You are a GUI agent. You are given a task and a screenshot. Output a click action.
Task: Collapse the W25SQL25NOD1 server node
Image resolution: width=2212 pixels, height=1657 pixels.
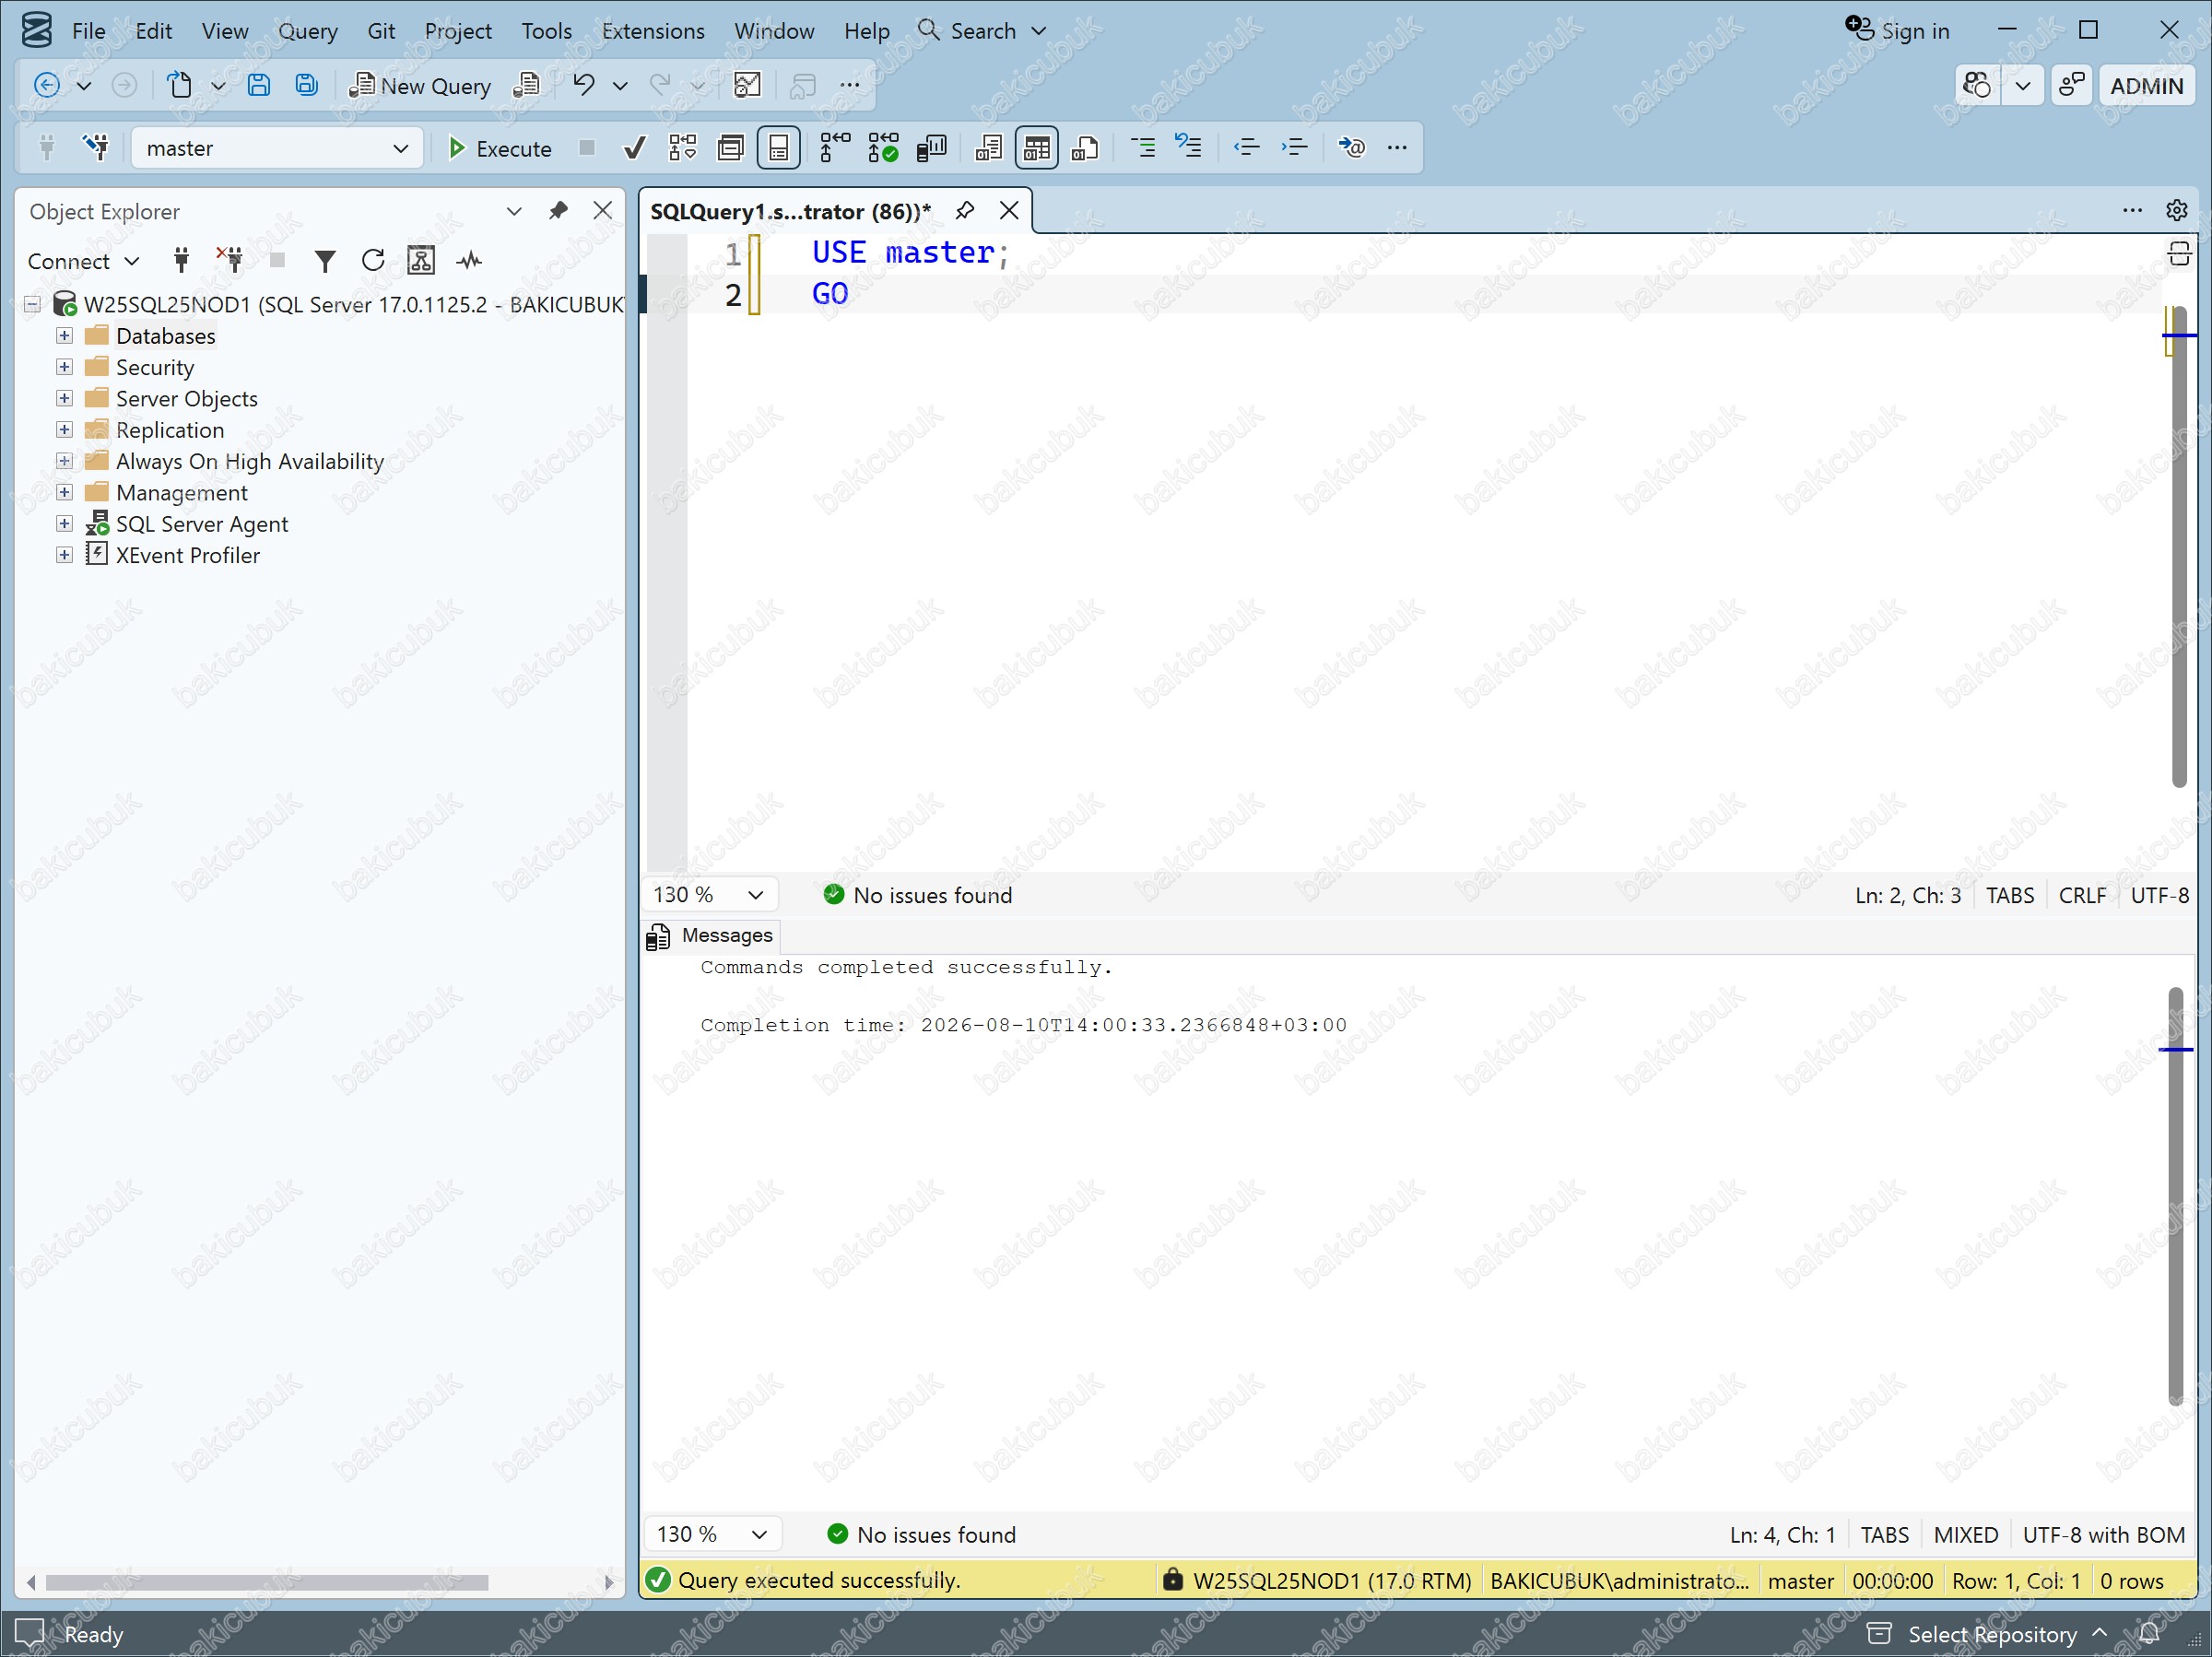tap(32, 304)
